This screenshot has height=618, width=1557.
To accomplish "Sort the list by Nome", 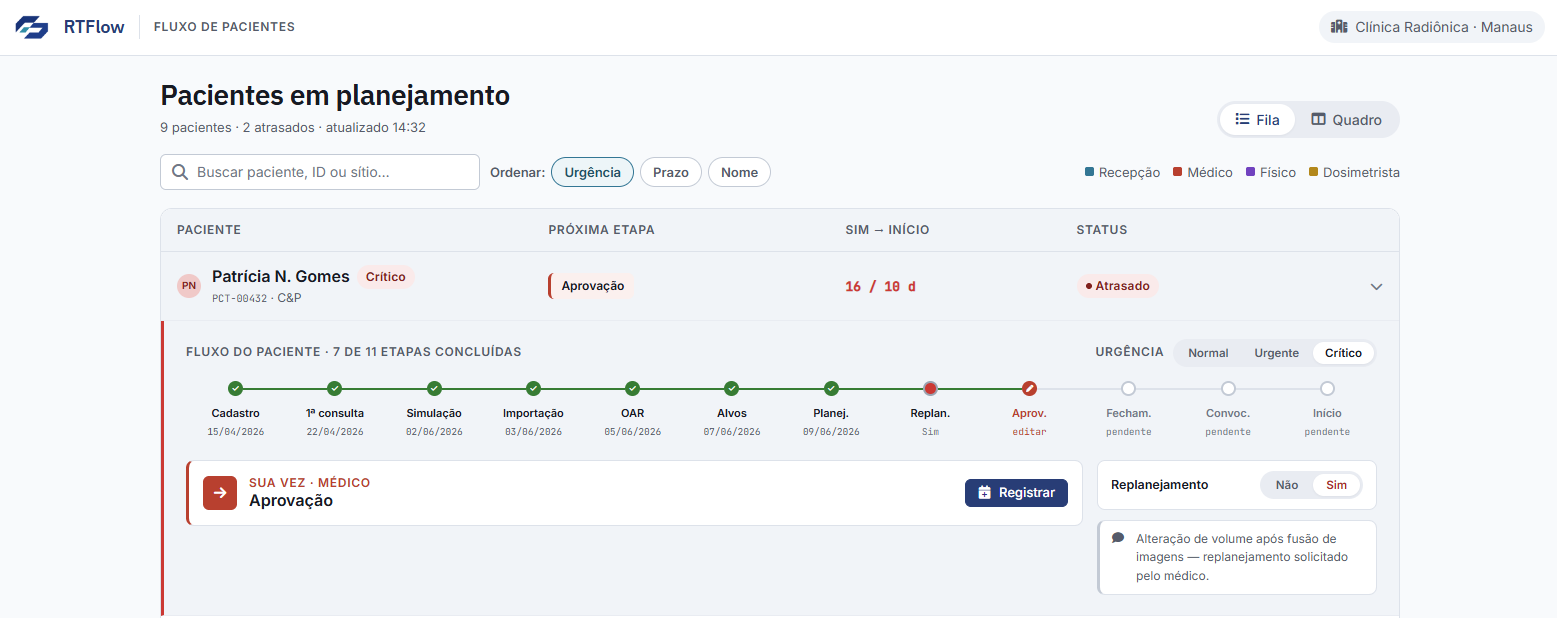I will [739, 172].
